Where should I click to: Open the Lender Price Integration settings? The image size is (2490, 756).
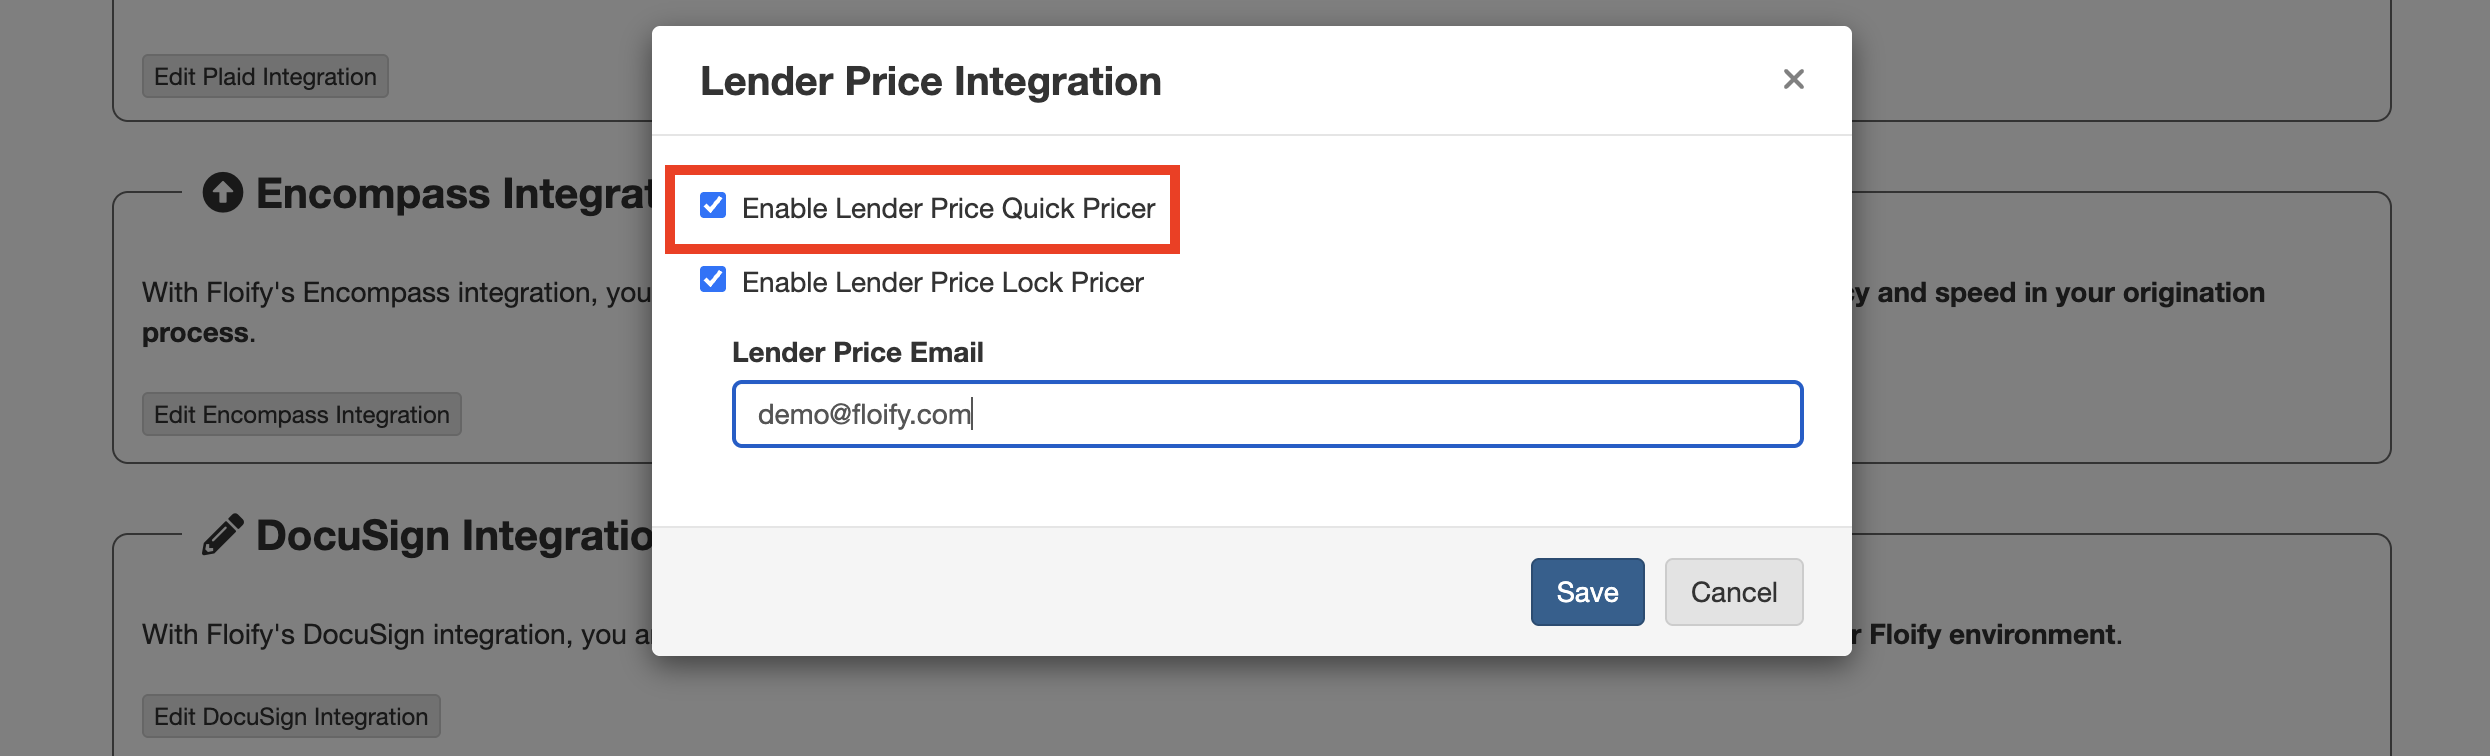point(930,81)
